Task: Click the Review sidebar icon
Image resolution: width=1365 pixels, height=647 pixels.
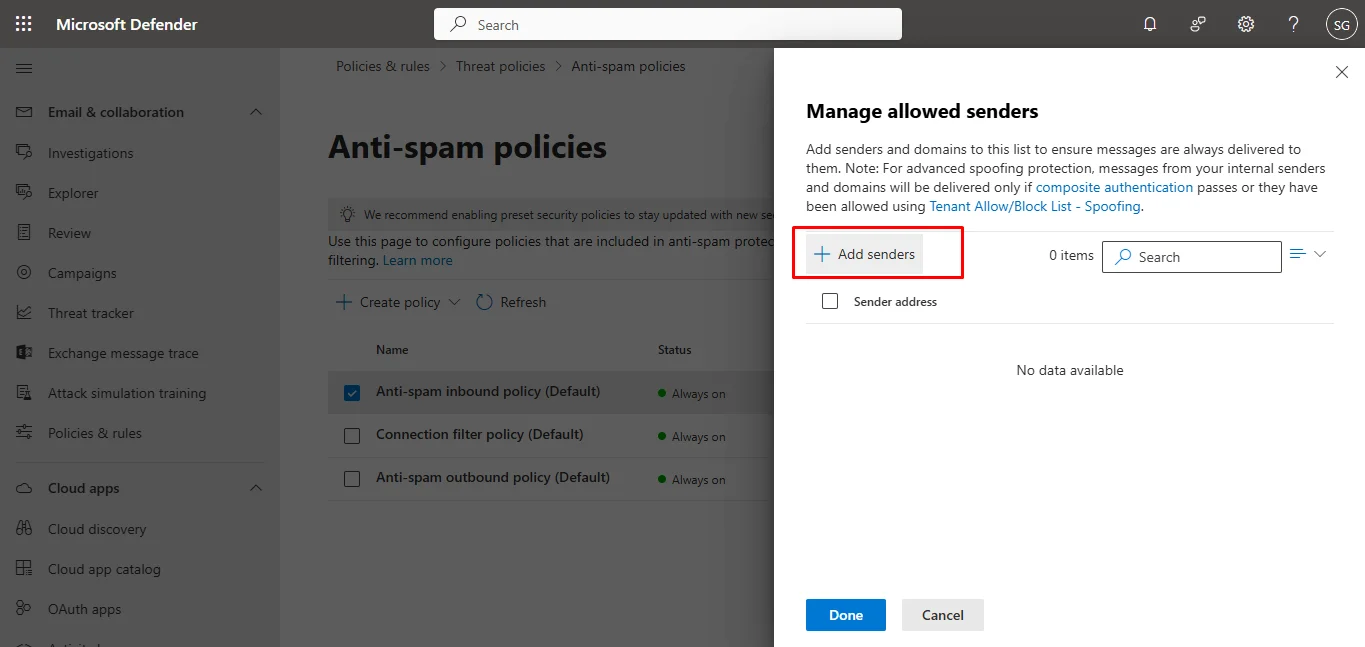Action: coord(25,232)
